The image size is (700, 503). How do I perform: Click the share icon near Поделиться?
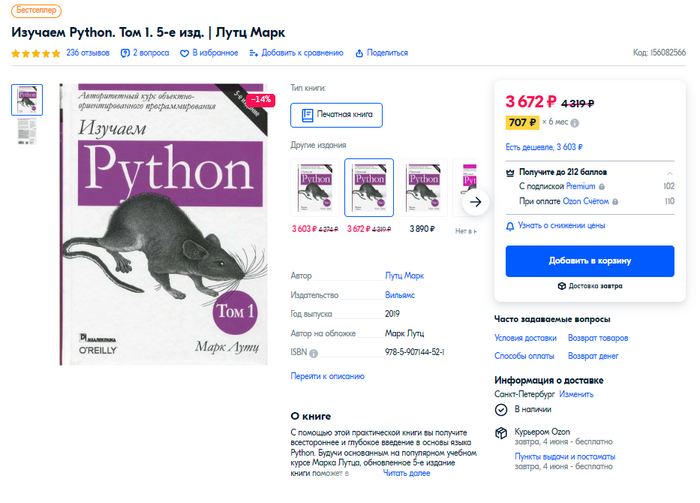[359, 53]
